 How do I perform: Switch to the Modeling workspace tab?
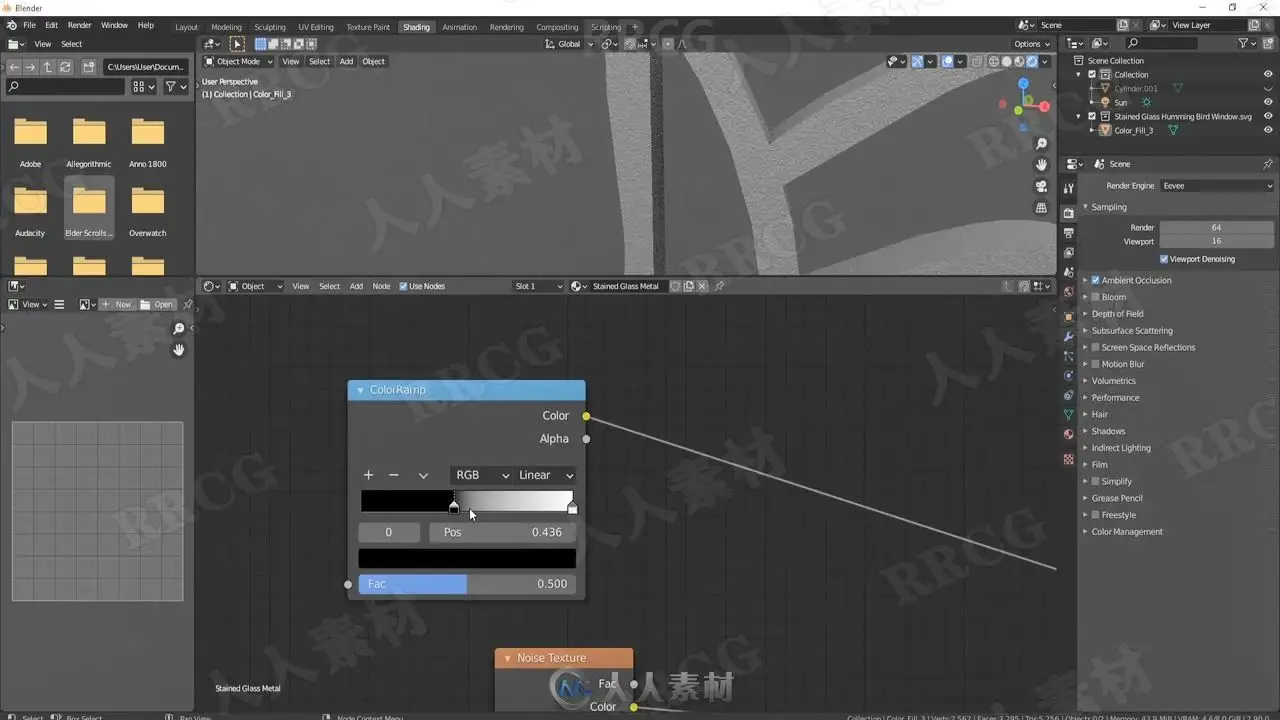click(x=226, y=27)
